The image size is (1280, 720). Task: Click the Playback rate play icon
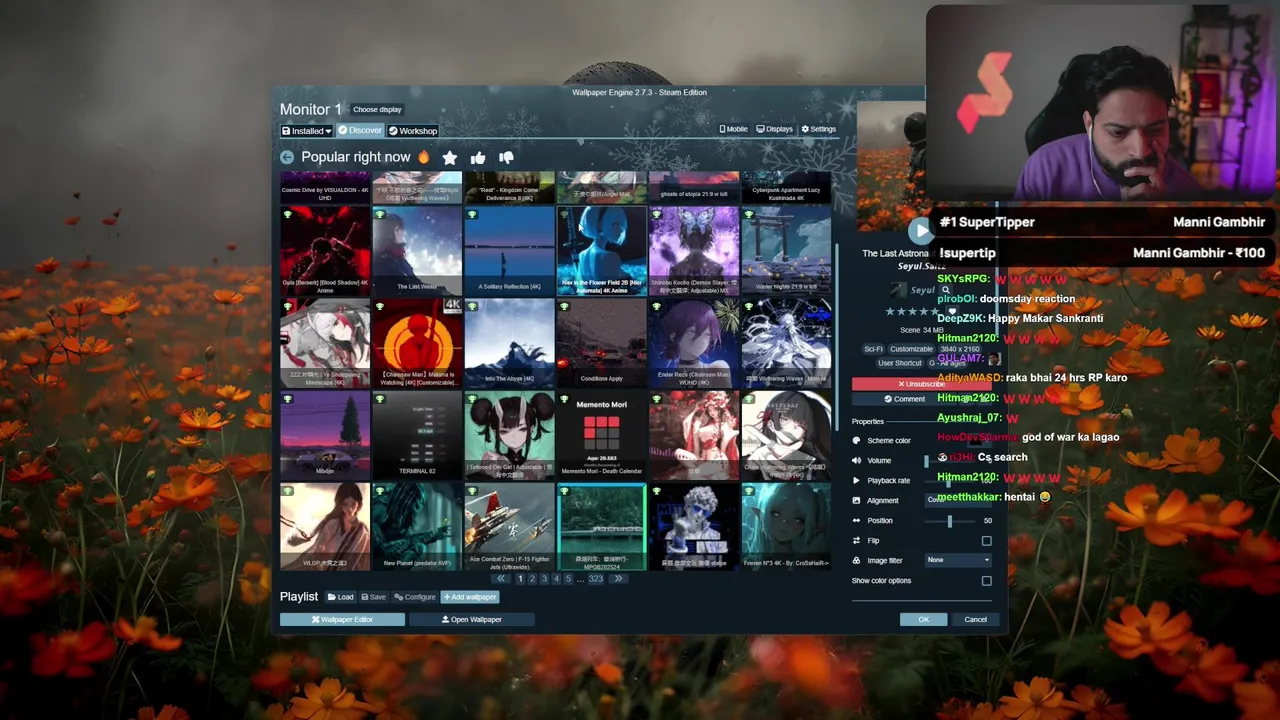point(856,481)
